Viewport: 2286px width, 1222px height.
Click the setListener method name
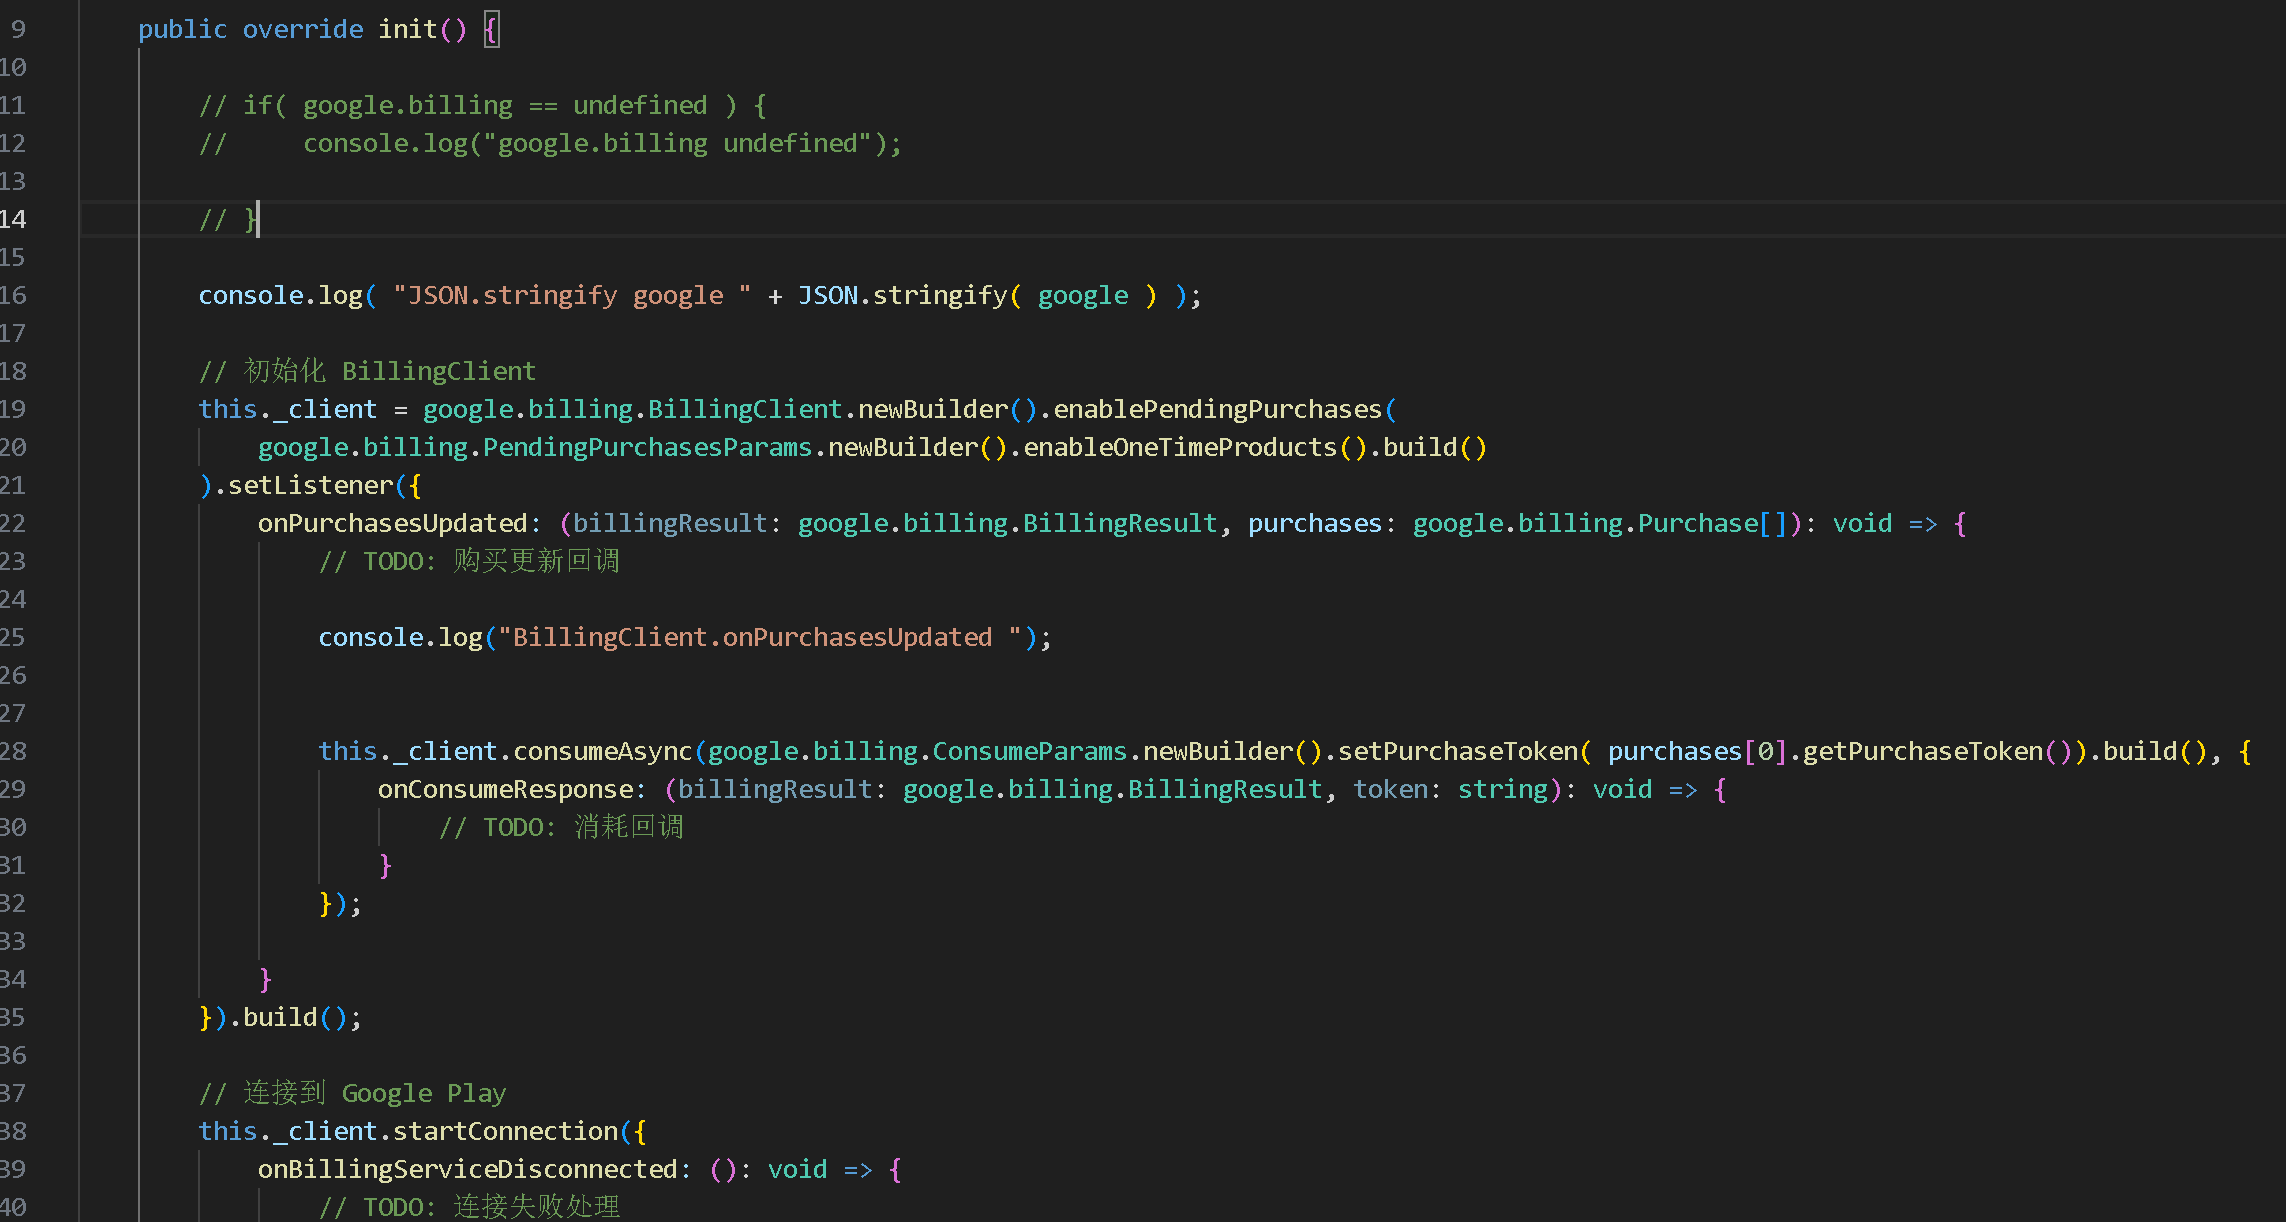[x=310, y=485]
